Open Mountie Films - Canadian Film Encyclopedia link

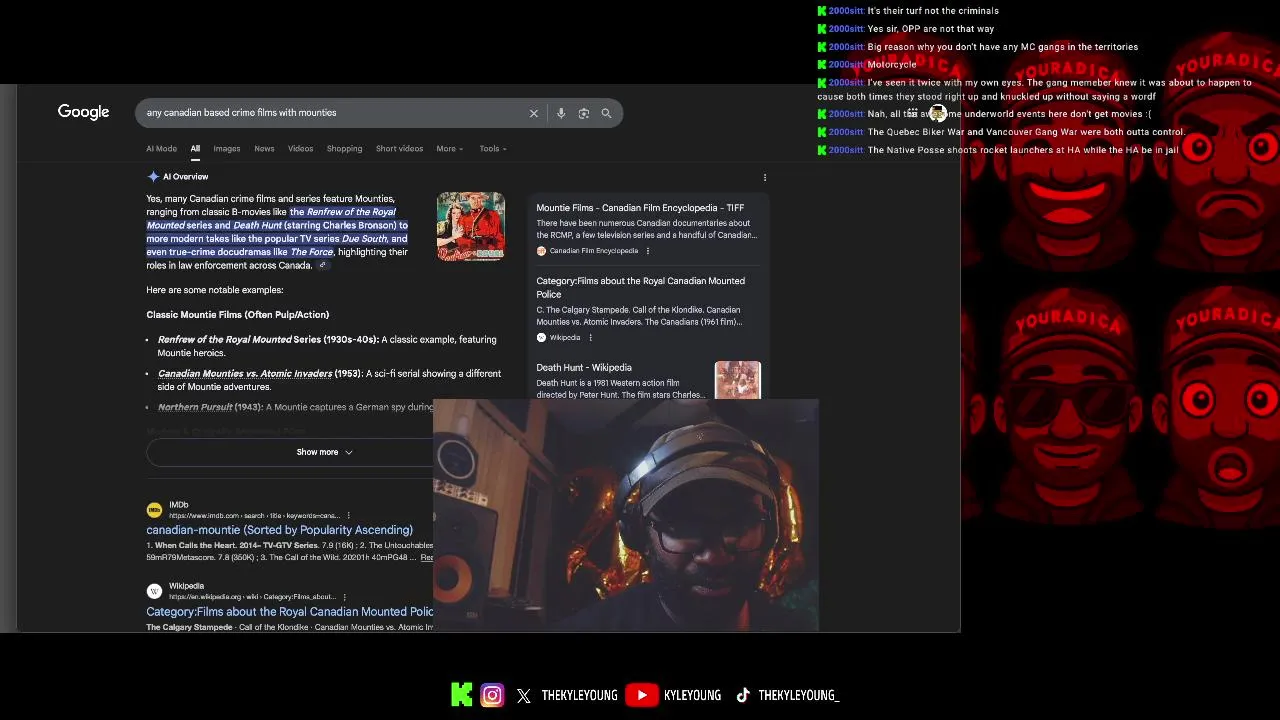click(640, 208)
